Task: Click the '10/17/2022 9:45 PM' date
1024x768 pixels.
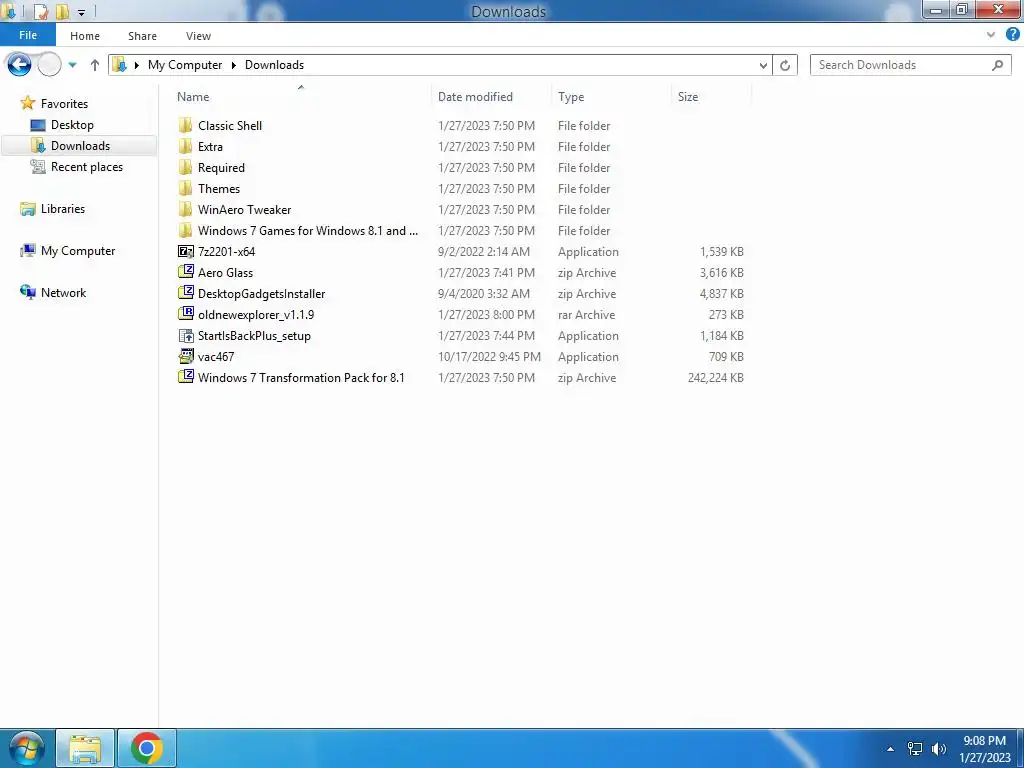Action: tap(489, 357)
